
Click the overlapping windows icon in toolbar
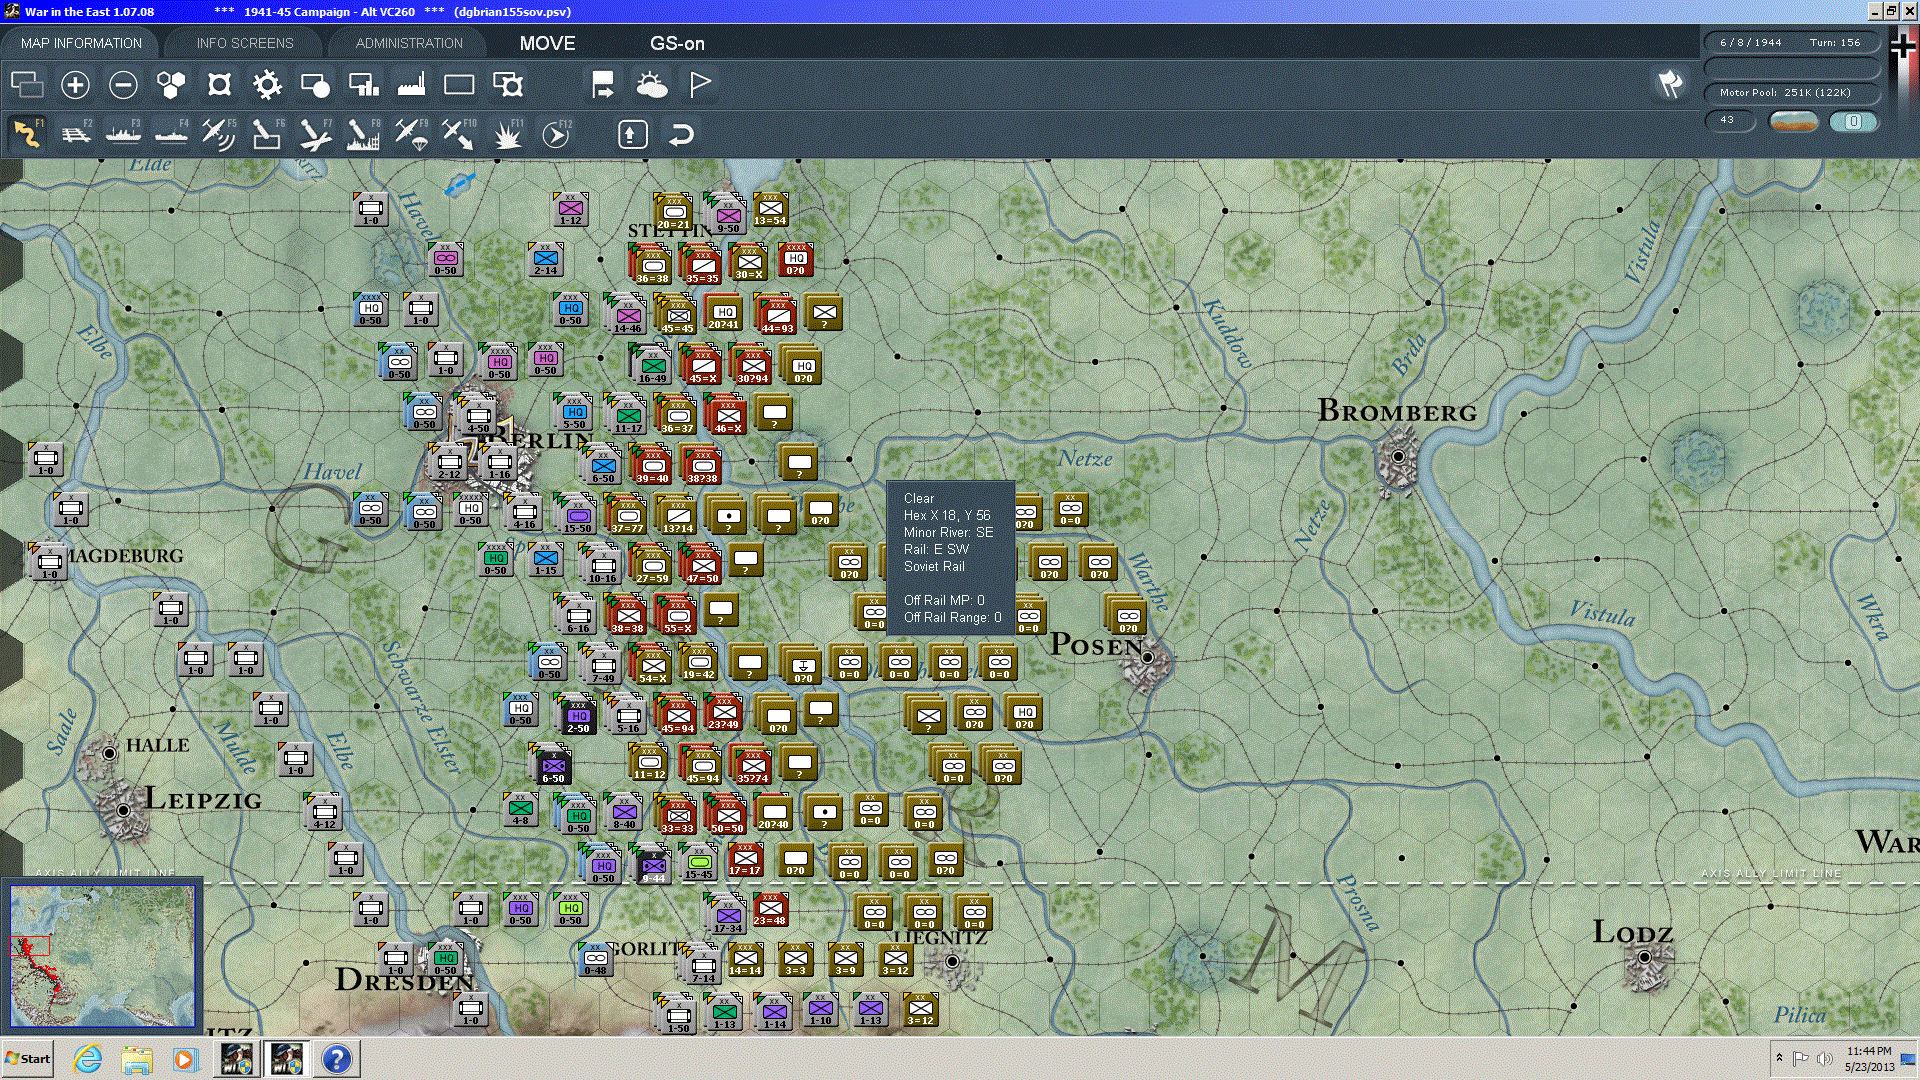[x=27, y=85]
